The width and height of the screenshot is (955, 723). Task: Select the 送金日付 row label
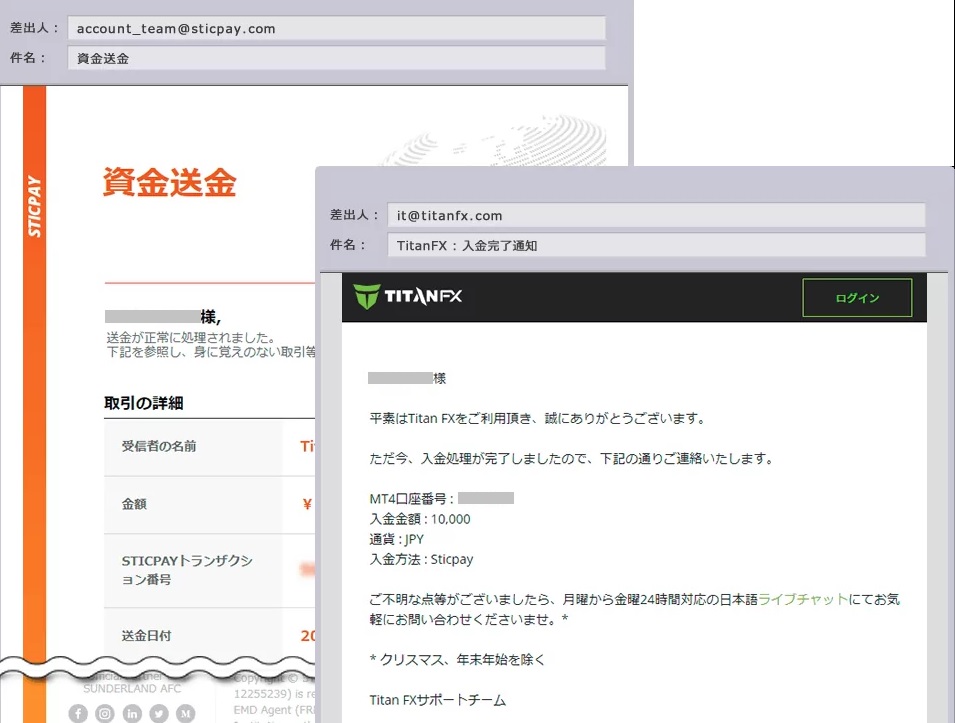click(x=146, y=636)
